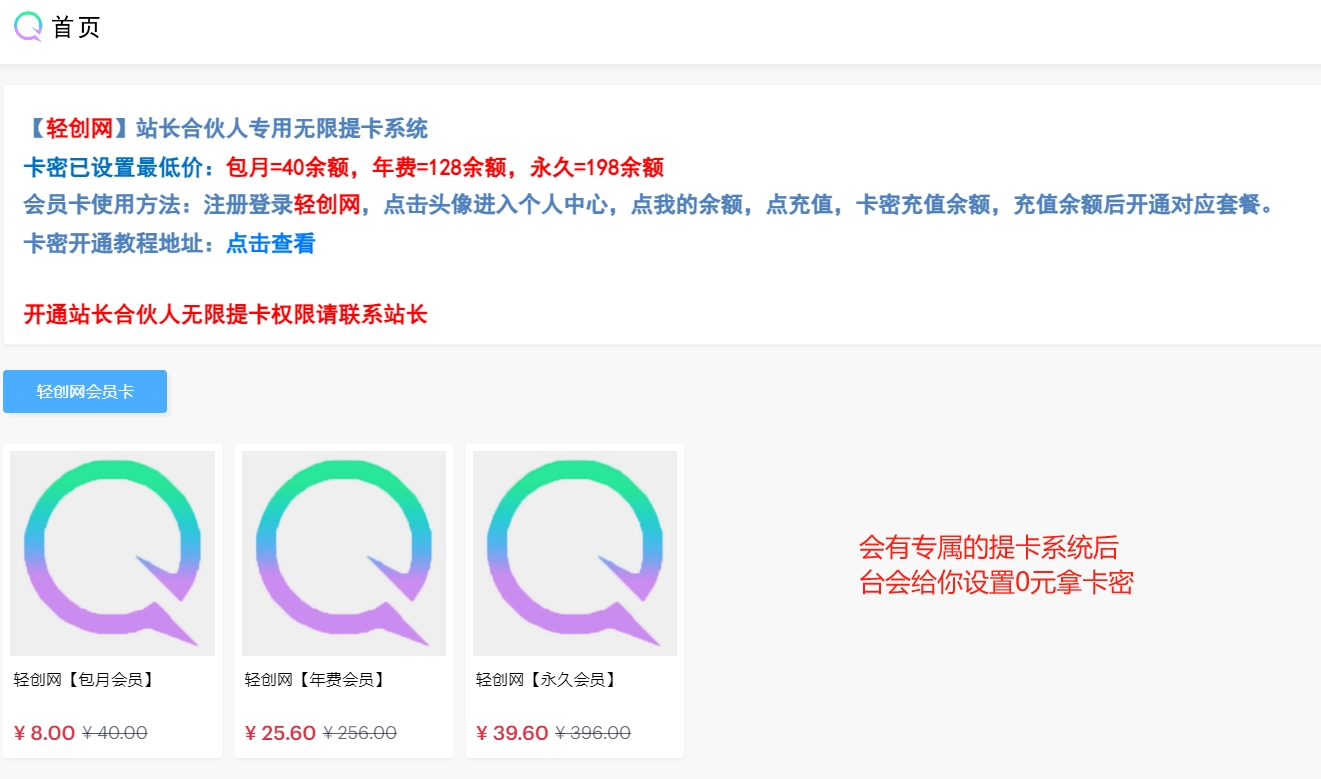Click the crossed-out ¥ 396.00 price
This screenshot has width=1321, height=779.
pos(593,733)
